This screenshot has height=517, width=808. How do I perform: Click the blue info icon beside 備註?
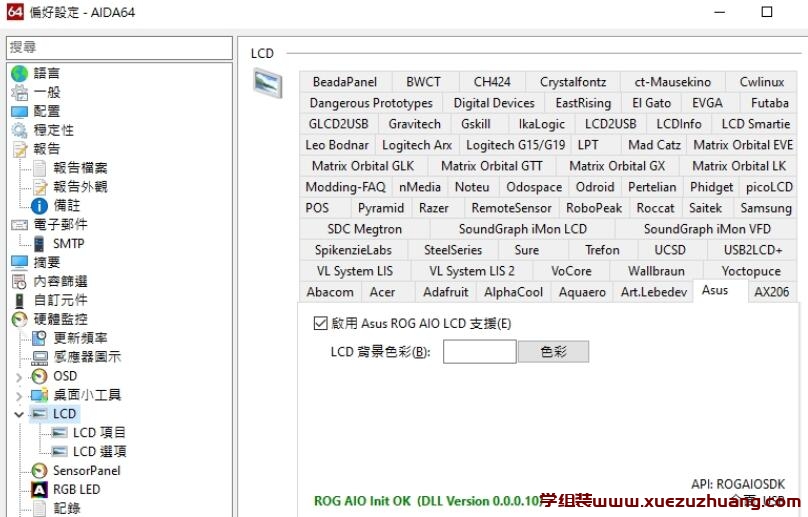[40, 206]
